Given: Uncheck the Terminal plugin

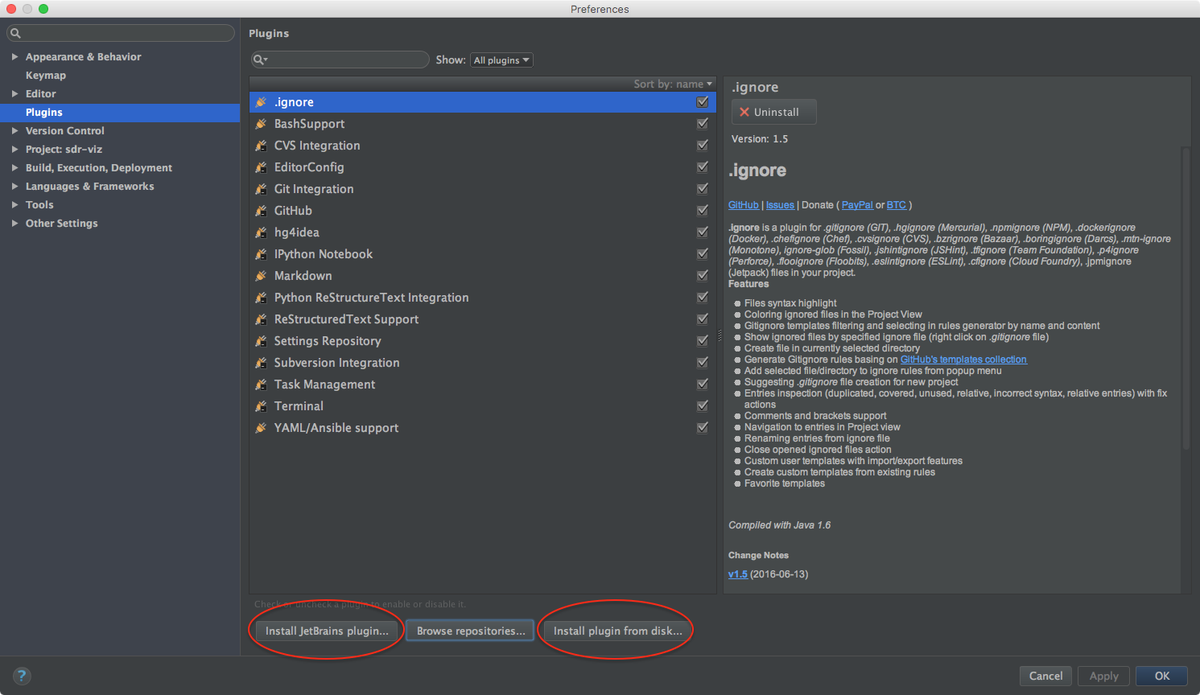Looking at the screenshot, I should tap(702, 406).
